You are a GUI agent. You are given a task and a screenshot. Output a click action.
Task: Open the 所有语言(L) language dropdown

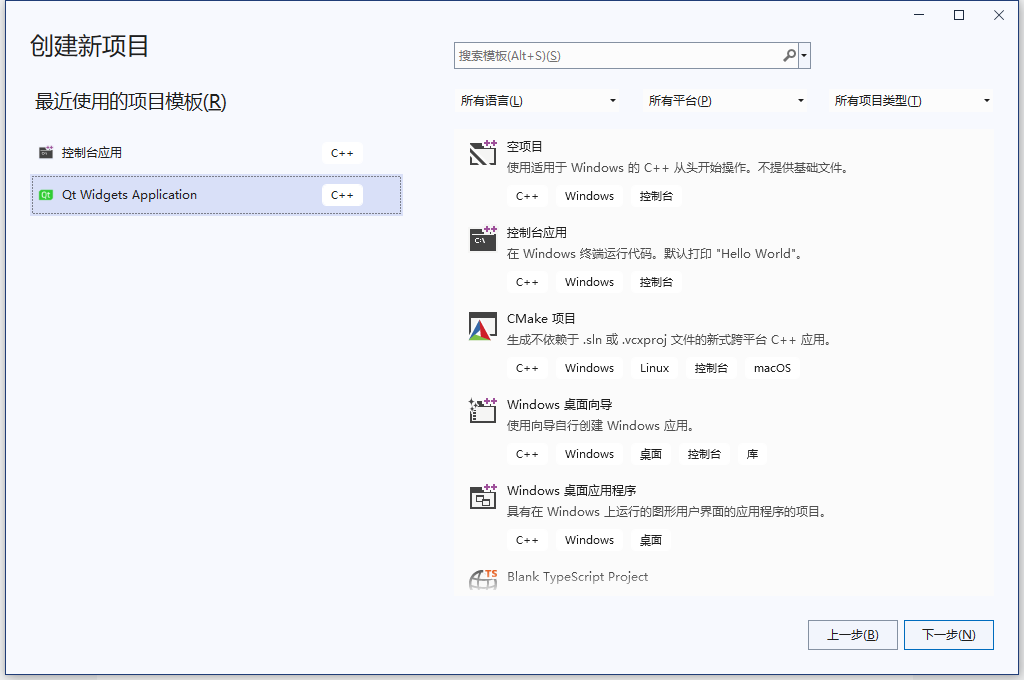coord(537,101)
